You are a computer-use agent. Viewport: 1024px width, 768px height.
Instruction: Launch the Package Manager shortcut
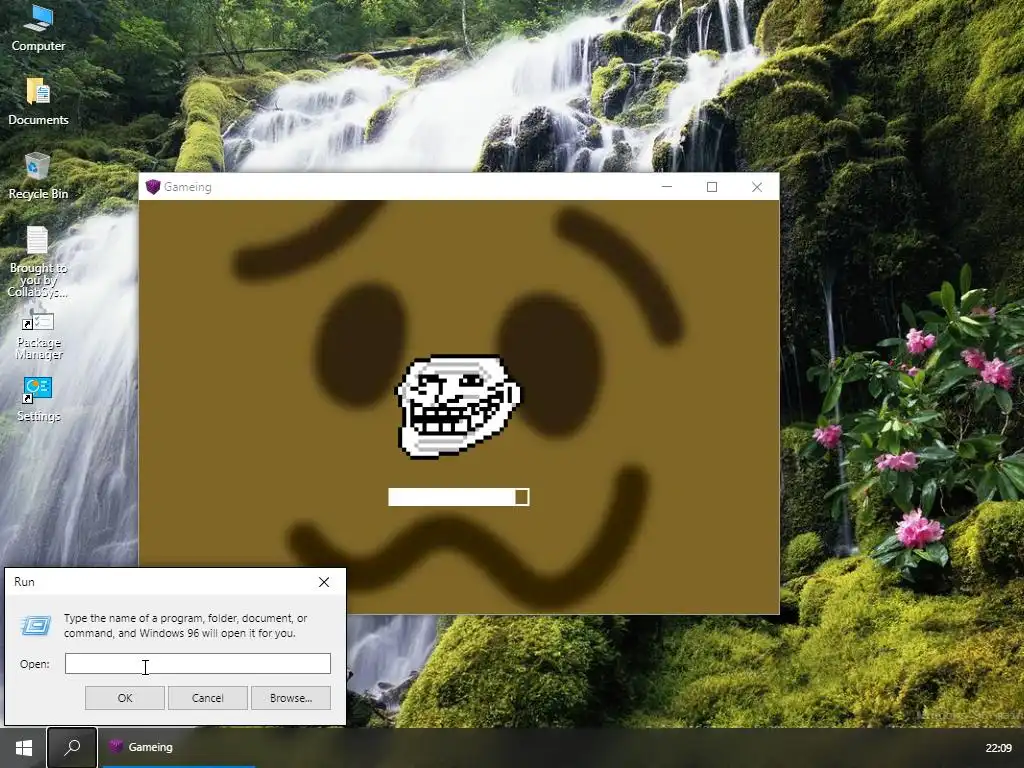point(39,336)
